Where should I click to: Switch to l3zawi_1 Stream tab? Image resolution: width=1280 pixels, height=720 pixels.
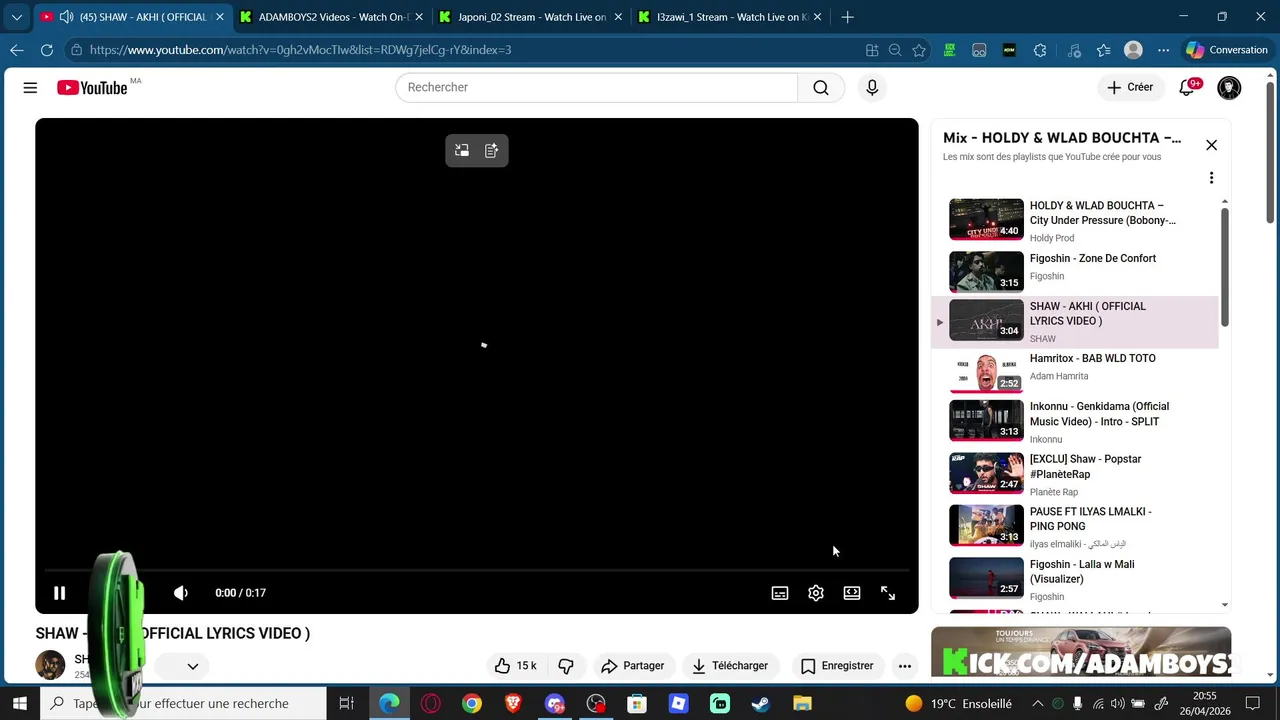pos(731,17)
